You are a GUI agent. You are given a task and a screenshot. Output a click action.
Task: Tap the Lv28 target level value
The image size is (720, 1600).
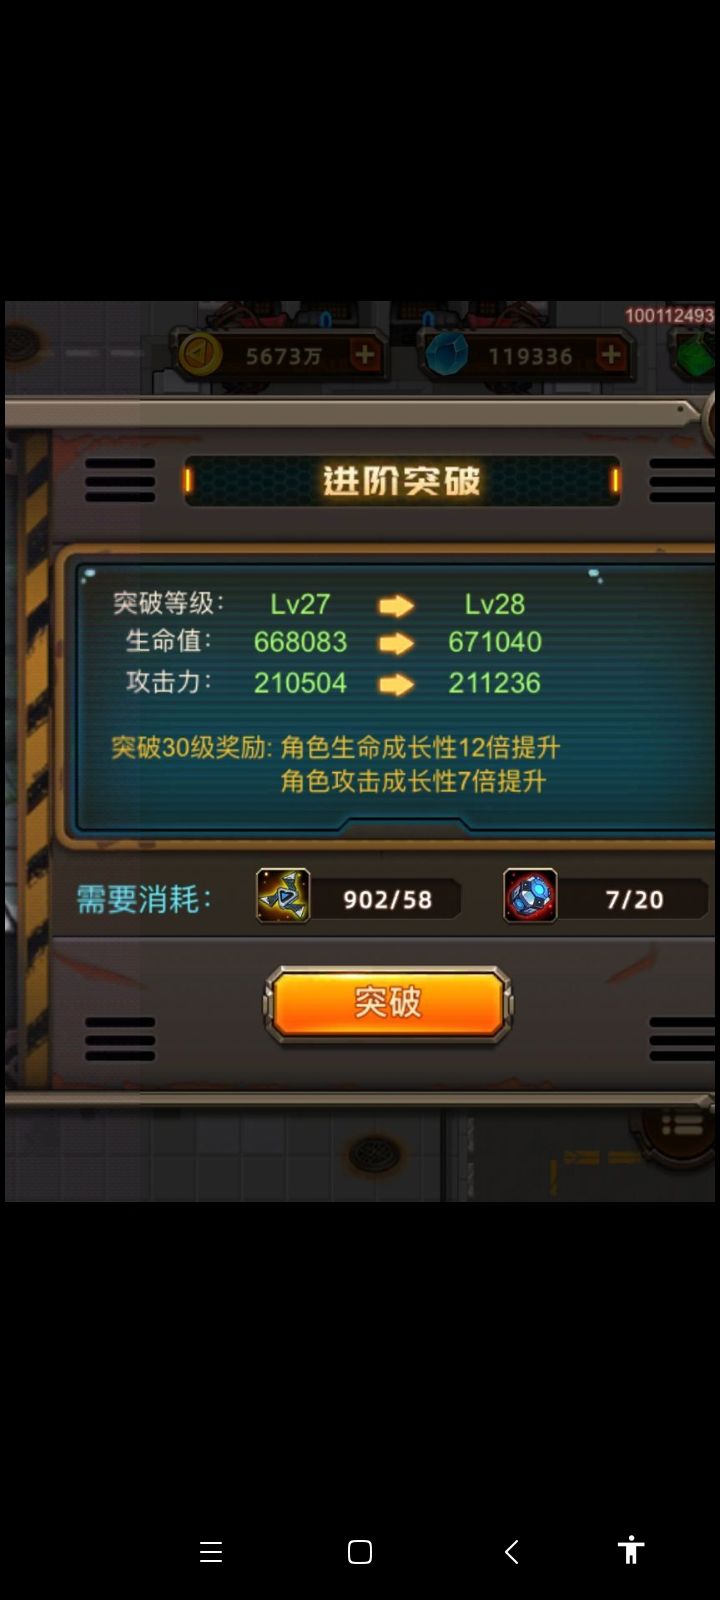click(x=494, y=604)
